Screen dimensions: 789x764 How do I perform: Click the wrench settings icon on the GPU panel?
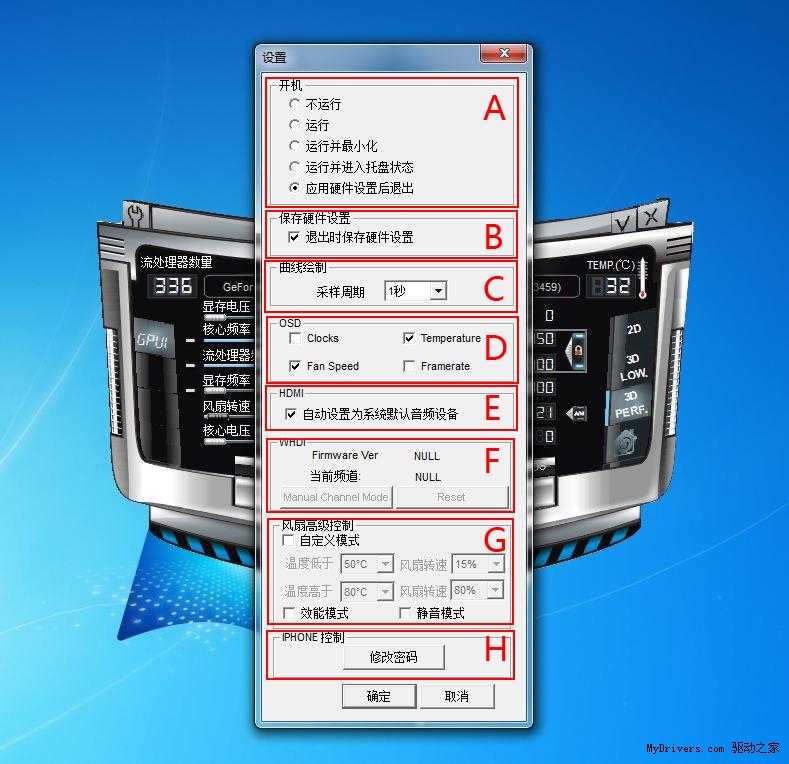(x=136, y=214)
